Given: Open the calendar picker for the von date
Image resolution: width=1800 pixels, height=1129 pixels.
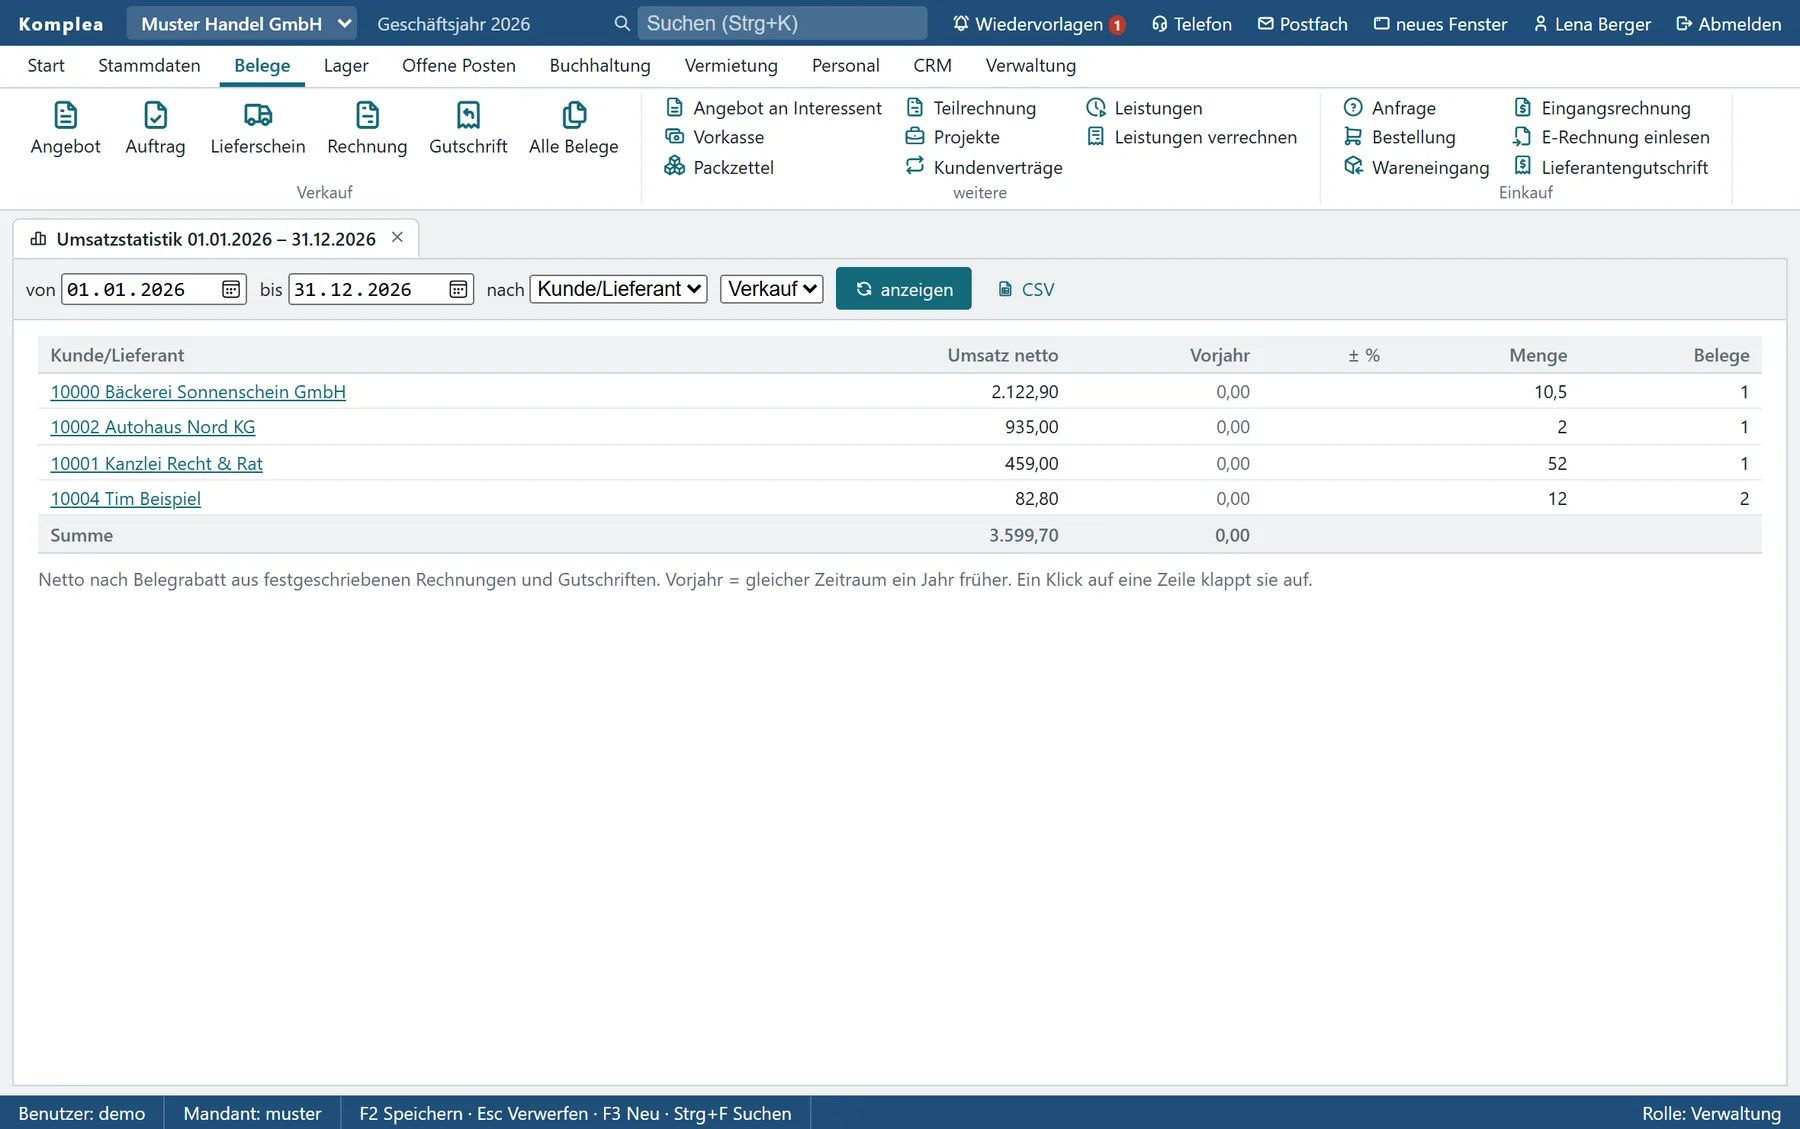Looking at the screenshot, I should 231,290.
